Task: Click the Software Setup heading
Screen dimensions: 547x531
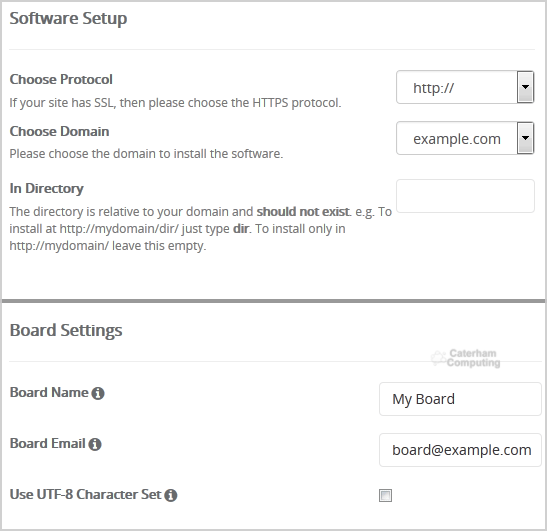Action: tap(68, 18)
